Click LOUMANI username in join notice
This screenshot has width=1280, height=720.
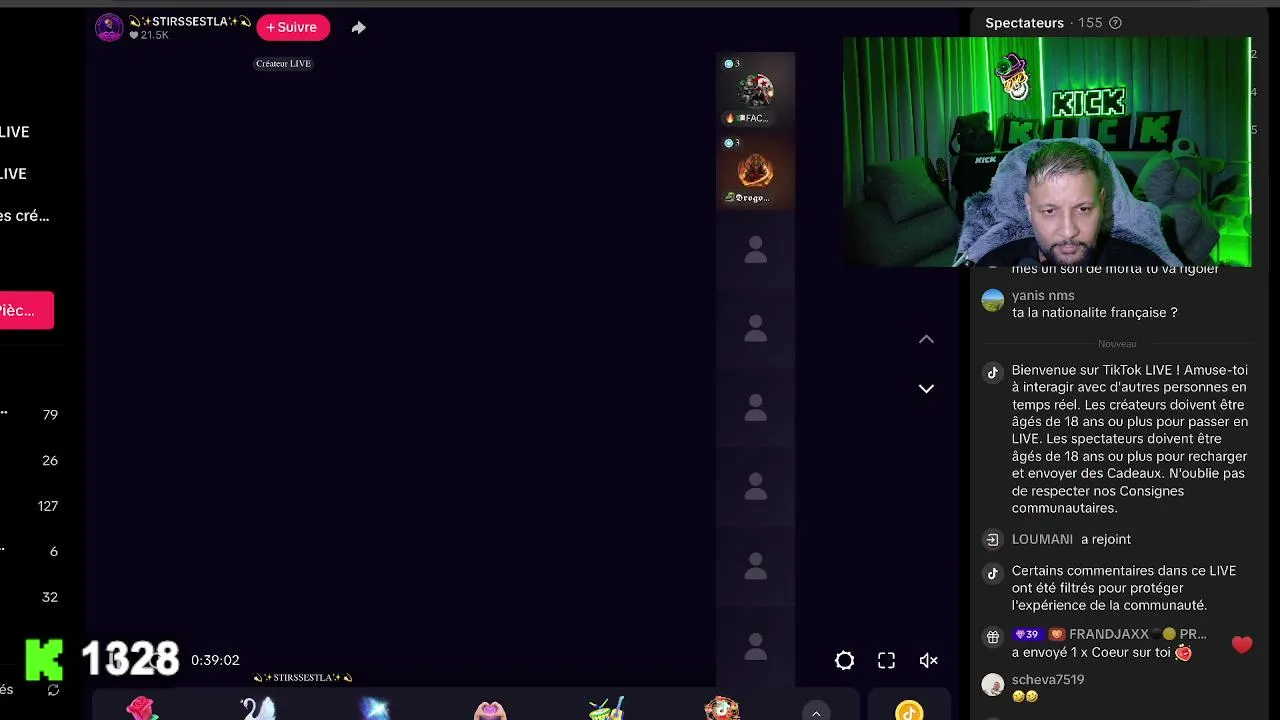point(1042,539)
